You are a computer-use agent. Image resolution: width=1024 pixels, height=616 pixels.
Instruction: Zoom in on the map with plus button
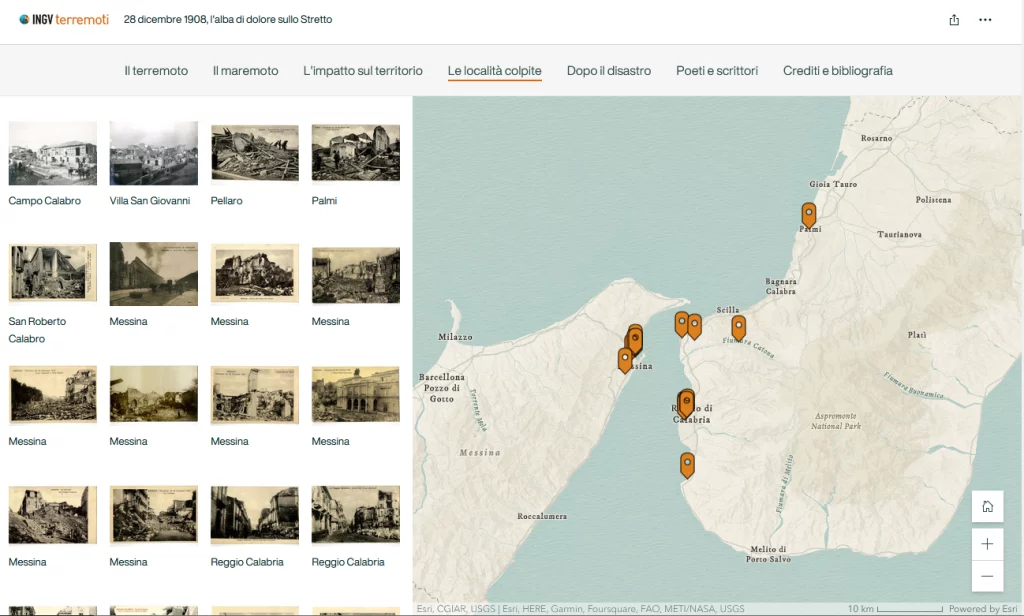[x=987, y=544]
